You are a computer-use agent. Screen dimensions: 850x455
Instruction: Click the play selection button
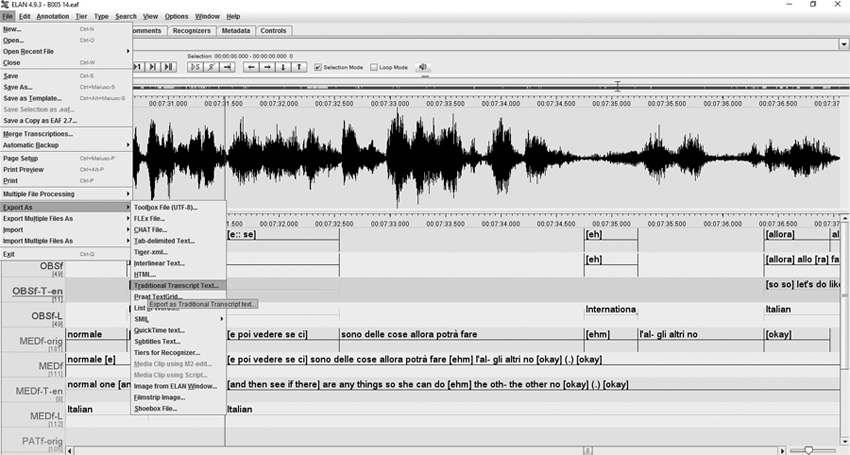[x=195, y=67]
